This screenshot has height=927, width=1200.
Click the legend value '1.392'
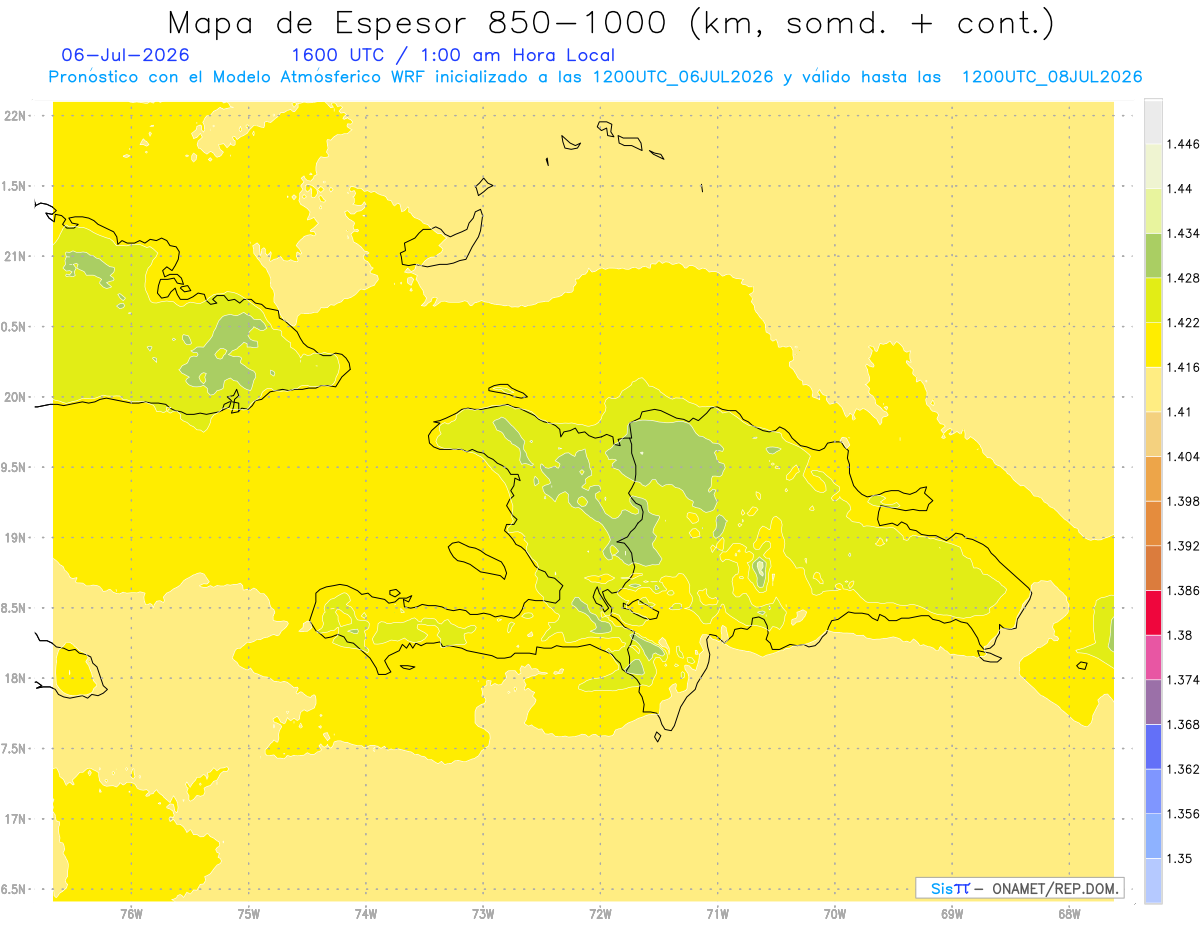click(1183, 546)
